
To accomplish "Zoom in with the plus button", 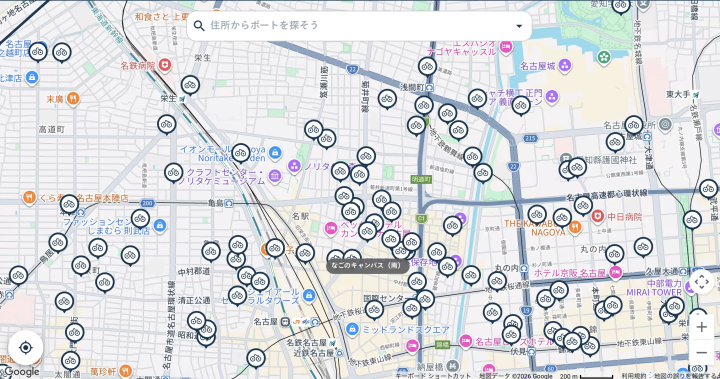I will click(x=701, y=327).
